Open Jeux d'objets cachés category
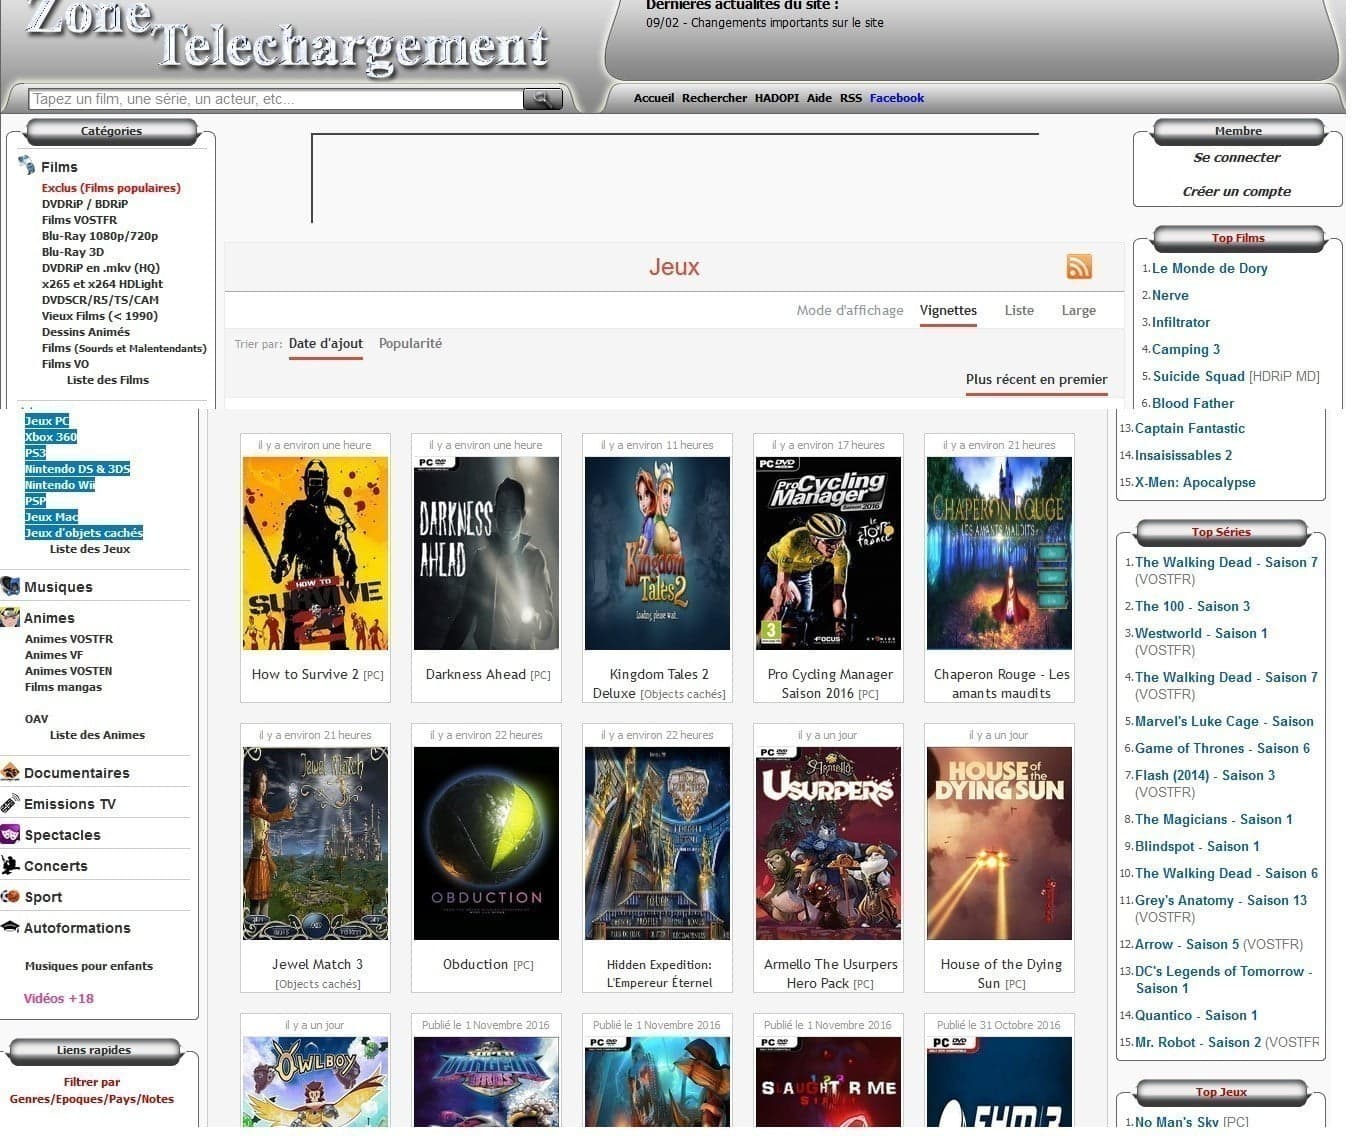This screenshot has width=1366, height=1136. click(x=84, y=533)
